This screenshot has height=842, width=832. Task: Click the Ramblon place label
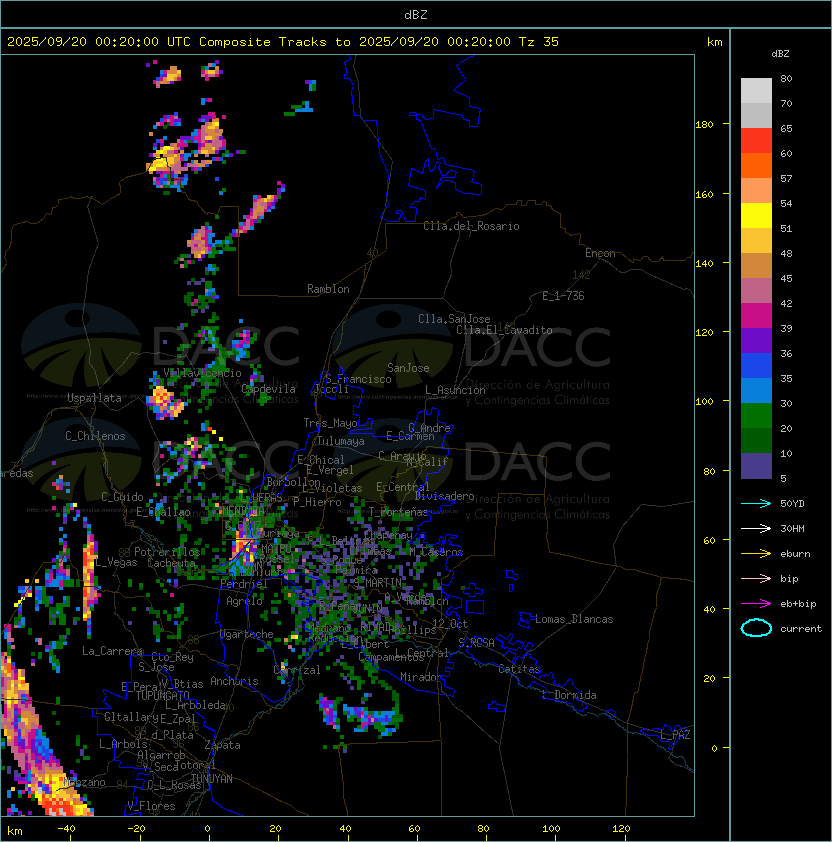[328, 289]
